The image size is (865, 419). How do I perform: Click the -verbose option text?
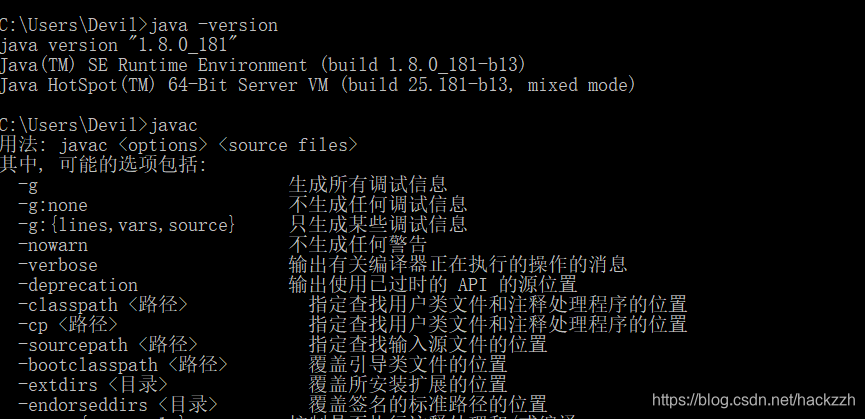pos(58,265)
